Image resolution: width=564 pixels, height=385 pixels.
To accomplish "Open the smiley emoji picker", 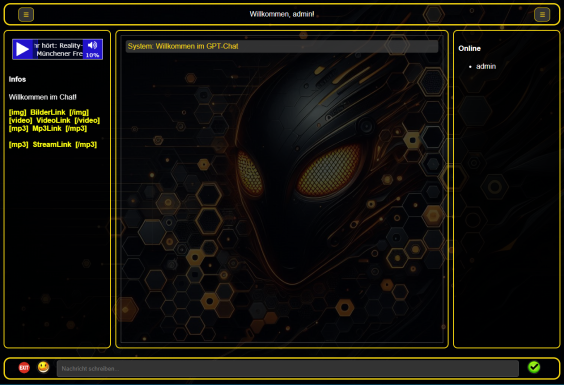I will click(x=44, y=367).
